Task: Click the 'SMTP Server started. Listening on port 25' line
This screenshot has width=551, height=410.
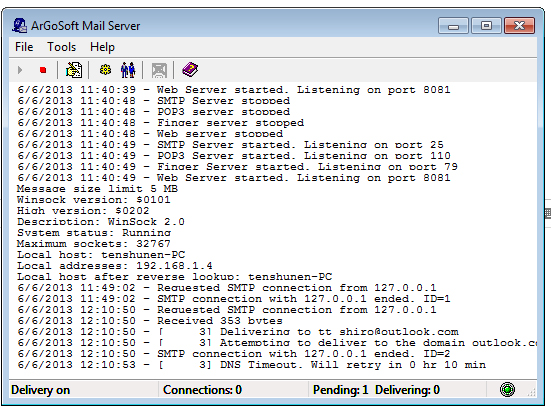Action: coord(231,145)
